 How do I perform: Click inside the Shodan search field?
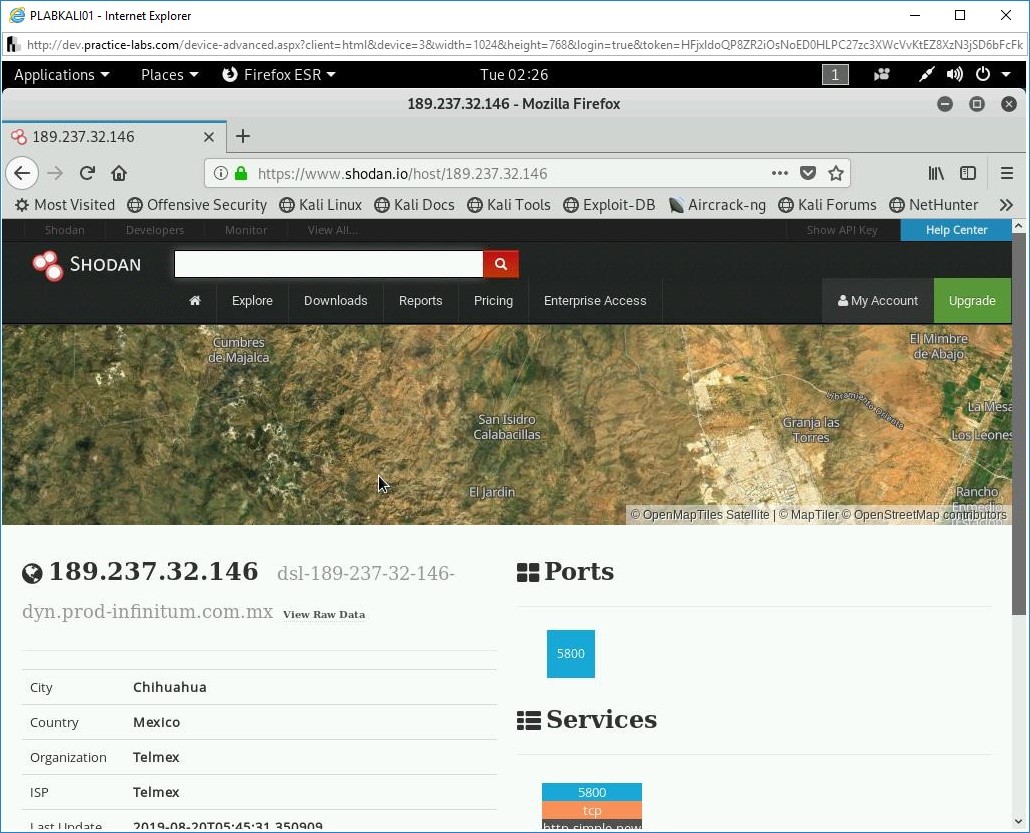[330, 264]
